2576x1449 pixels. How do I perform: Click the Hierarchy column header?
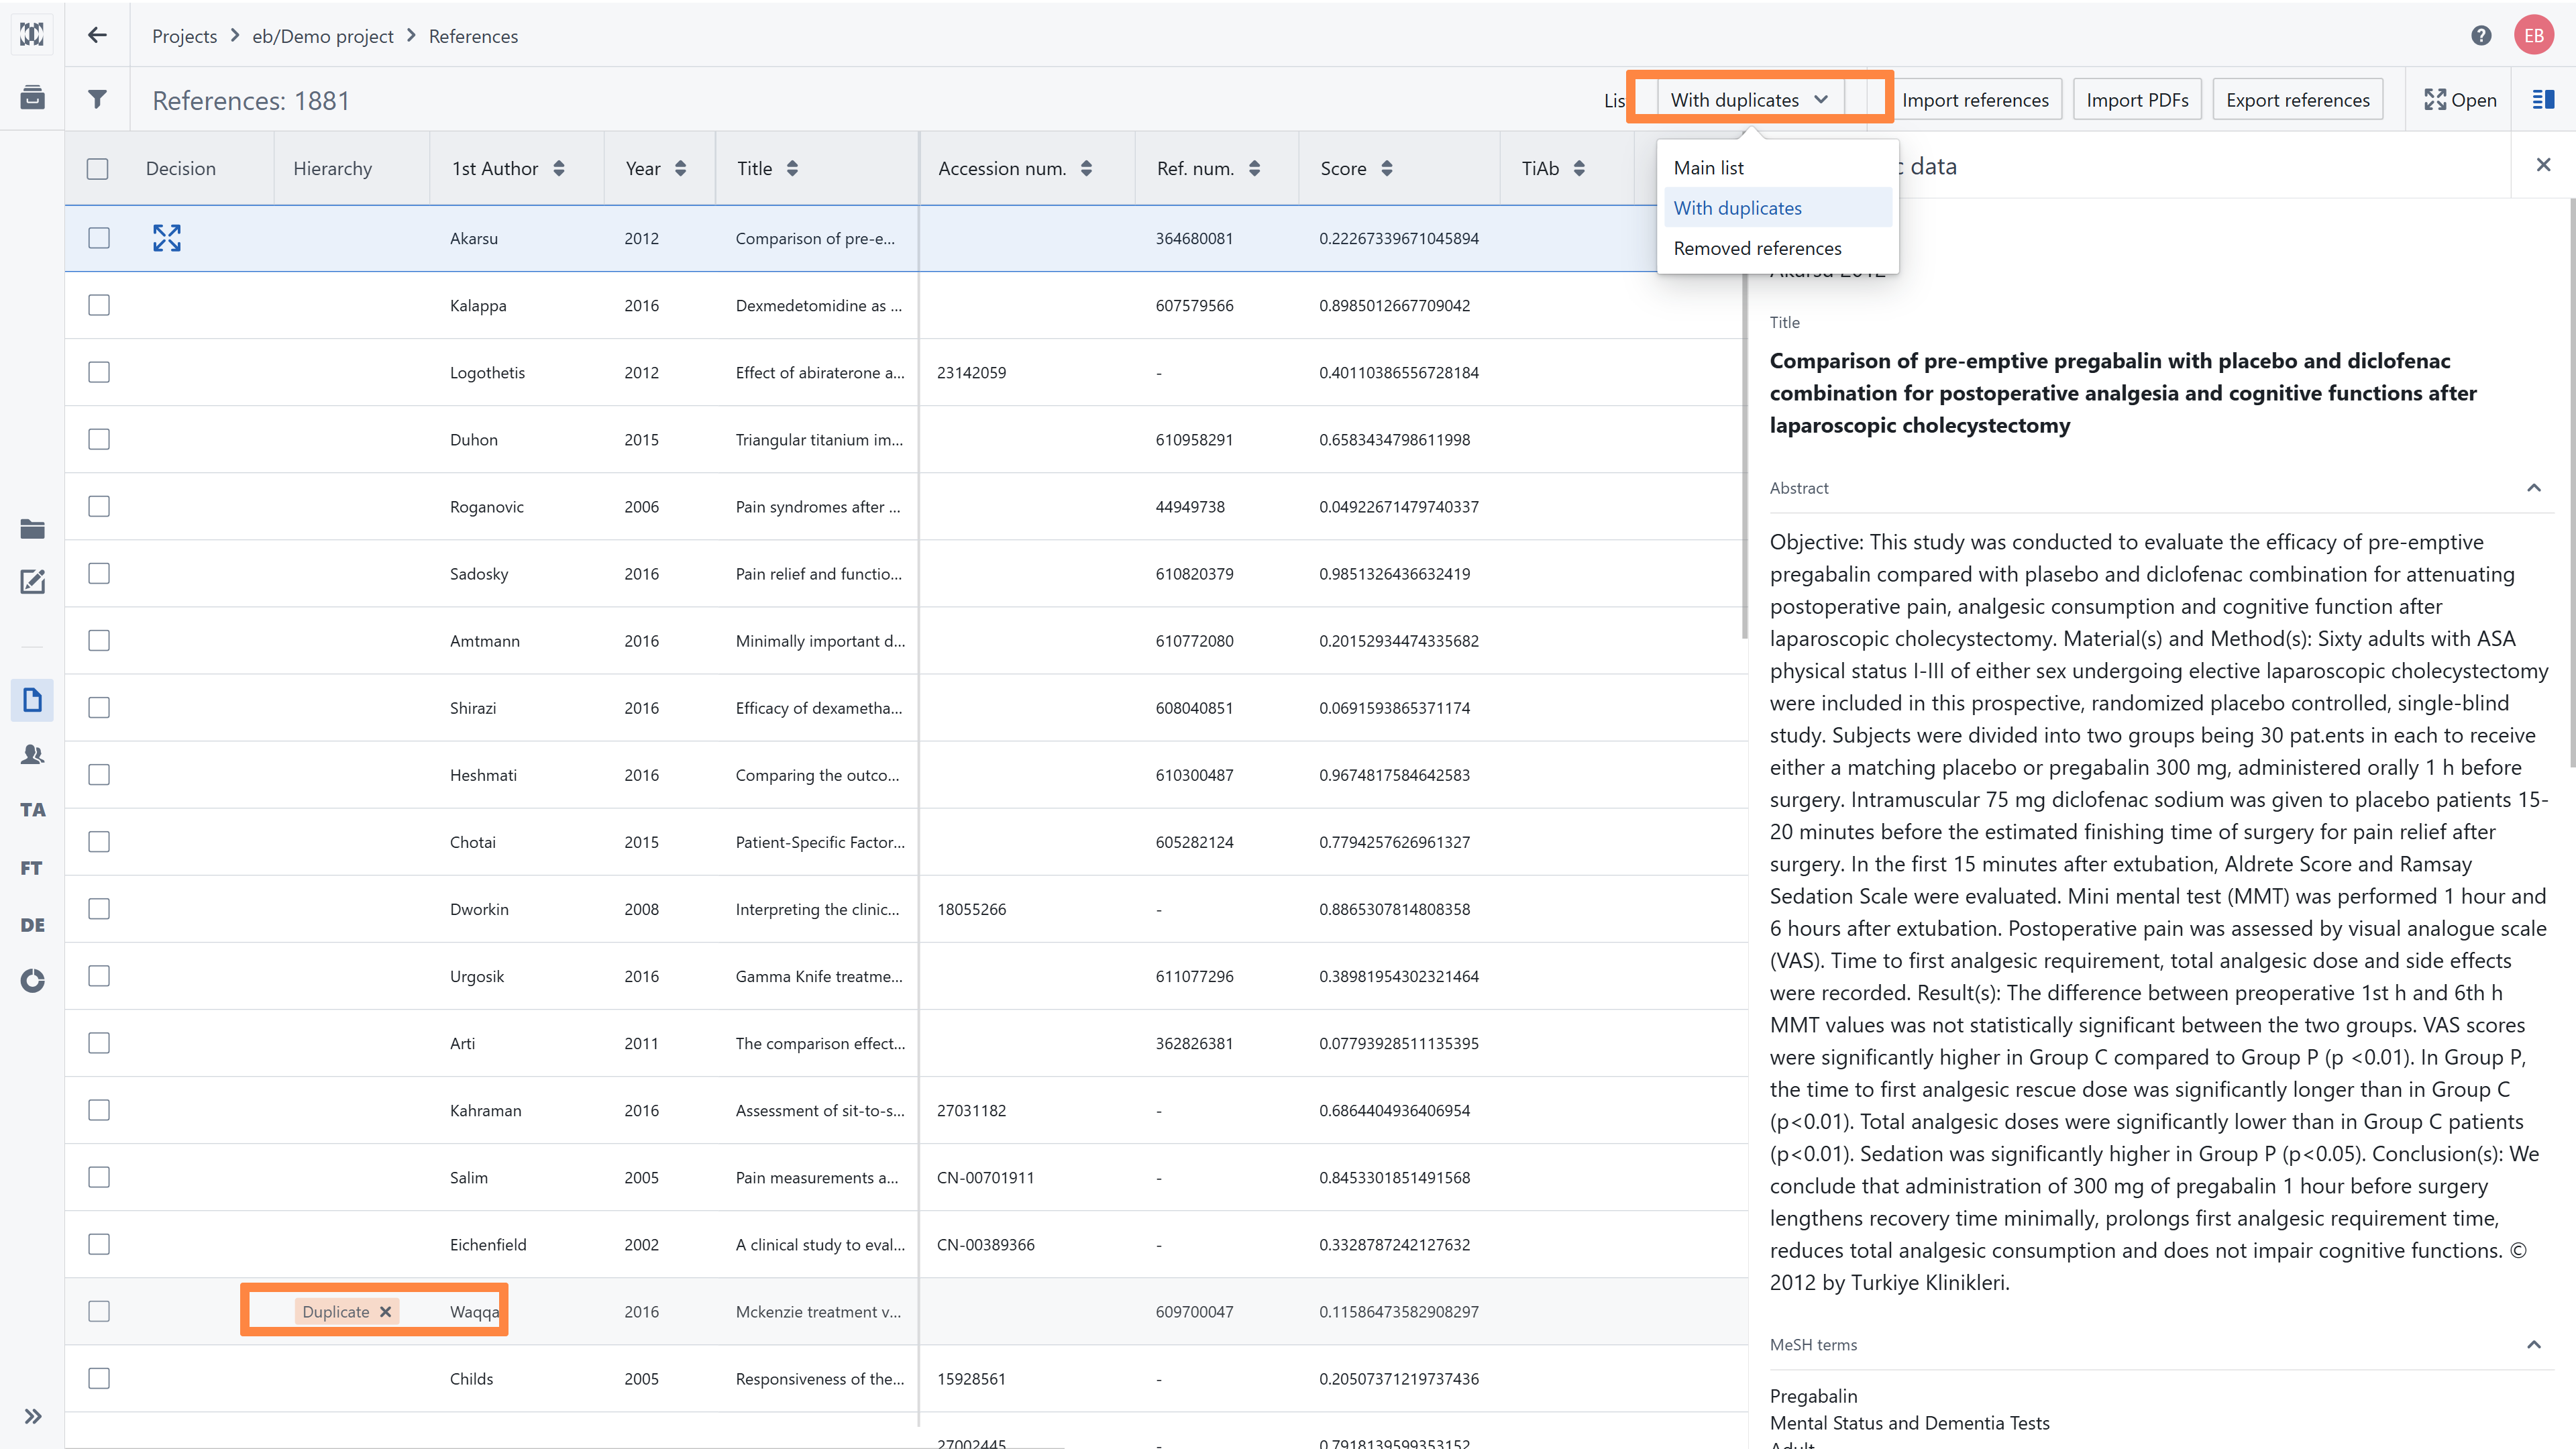(332, 169)
